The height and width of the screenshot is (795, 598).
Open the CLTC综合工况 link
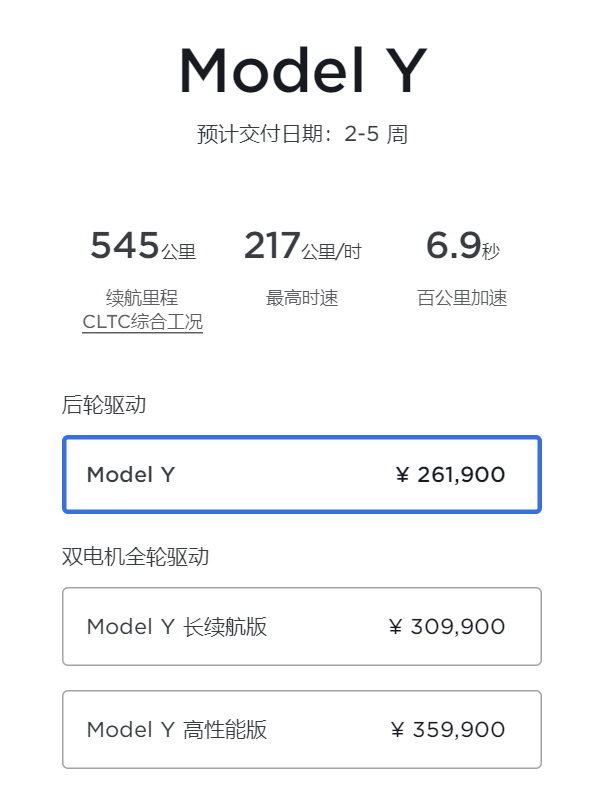[143, 322]
